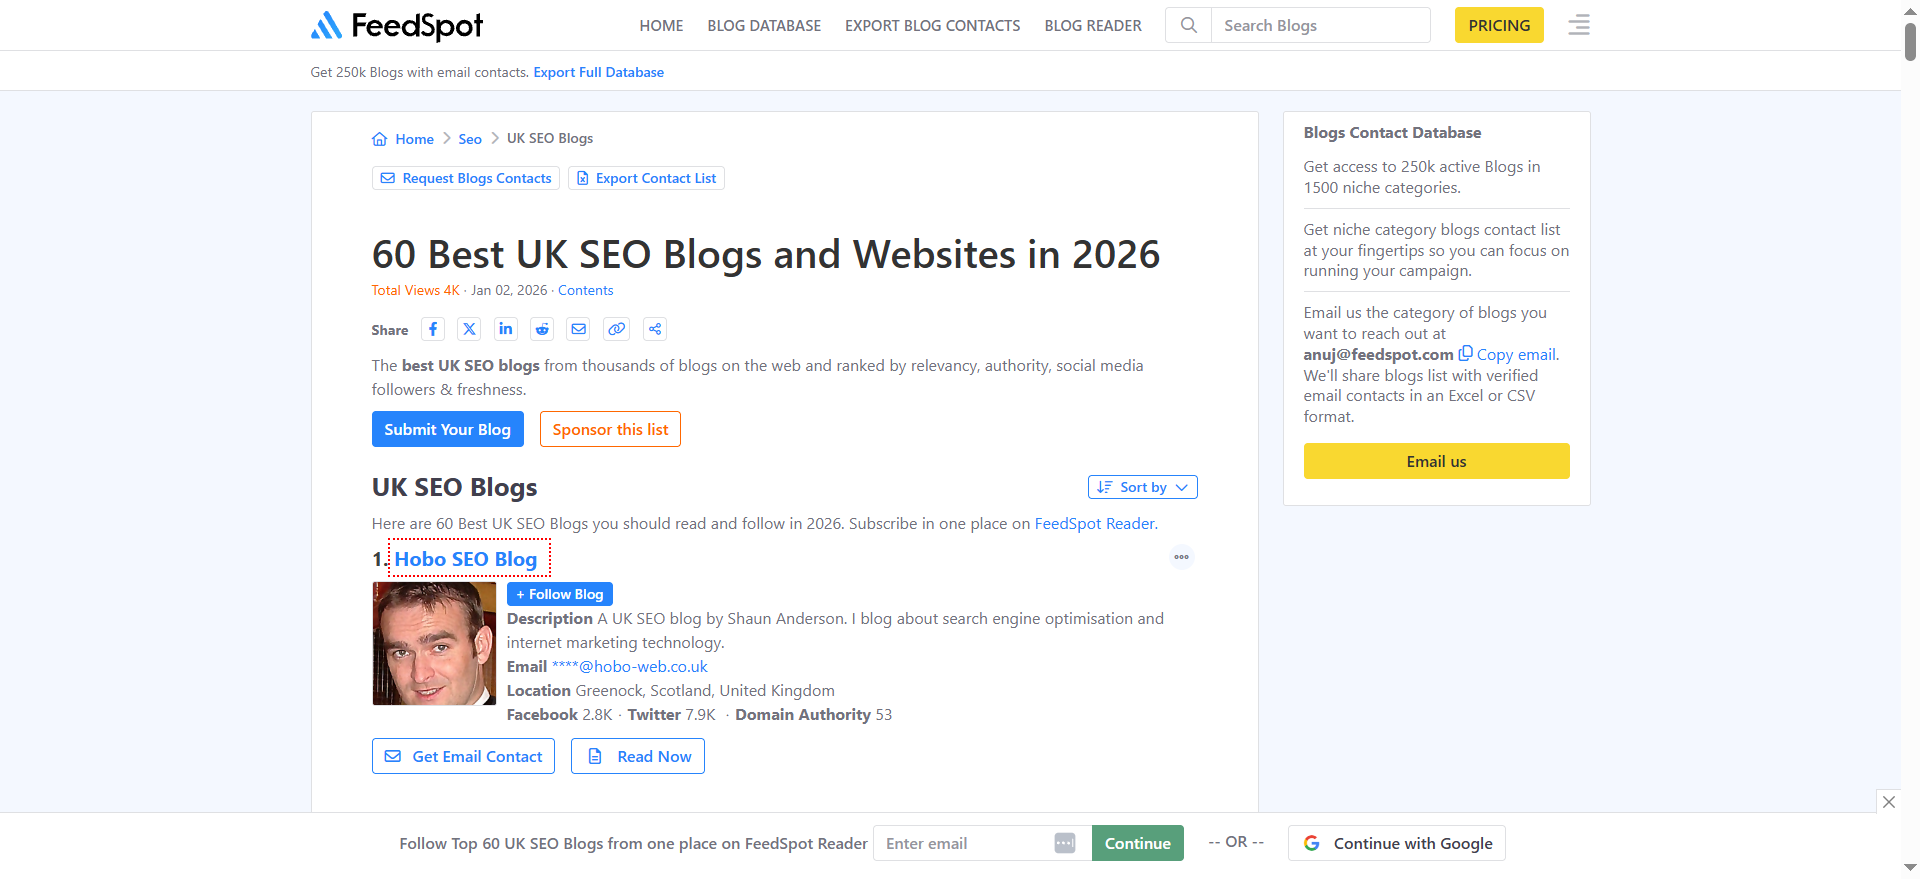Click Follow Blog button
Screen dimensions: 1920x879
[560, 594]
